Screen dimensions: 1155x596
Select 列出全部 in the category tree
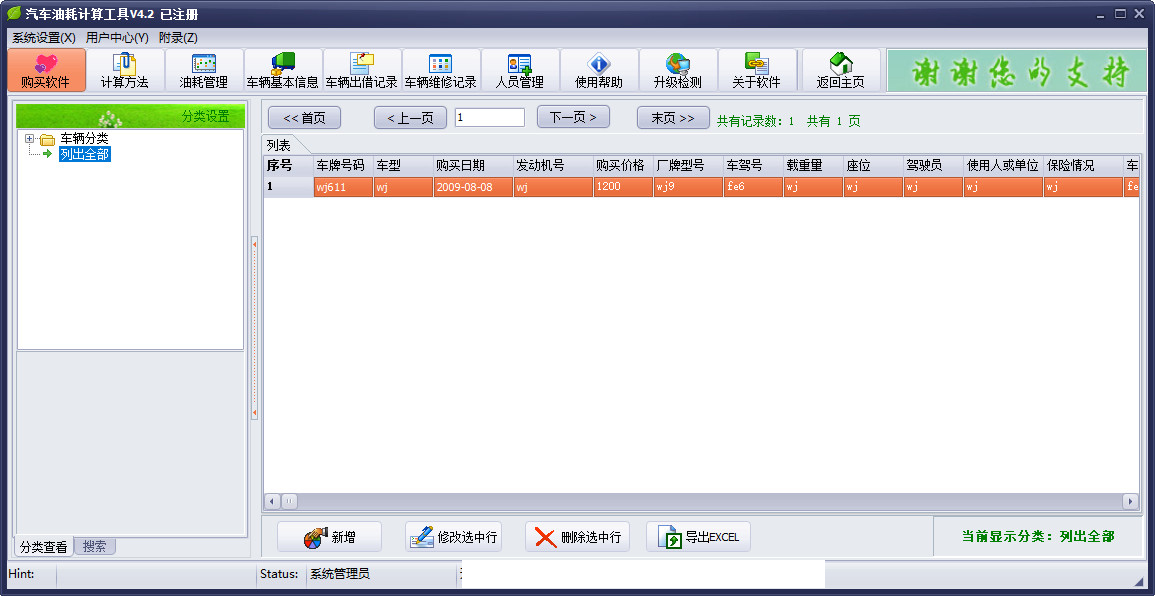click(x=84, y=154)
